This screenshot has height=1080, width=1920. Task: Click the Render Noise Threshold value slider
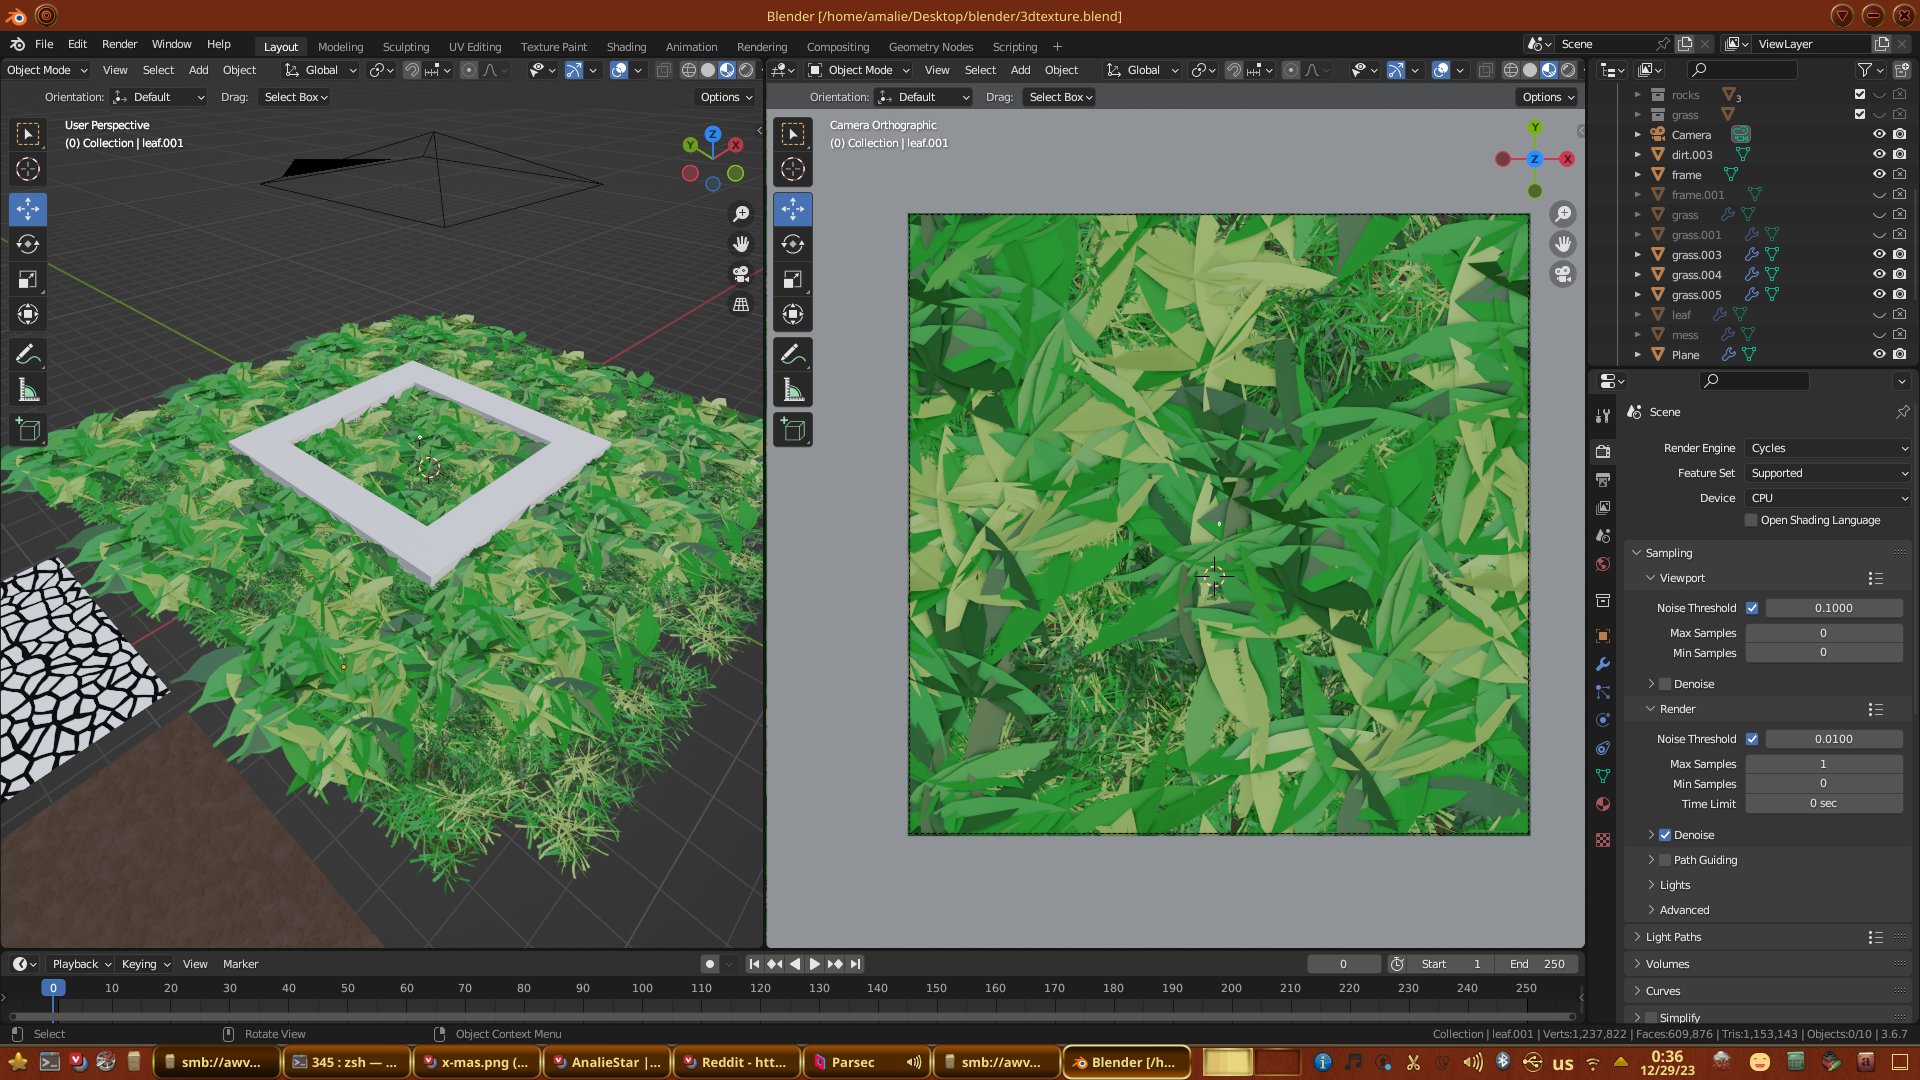(1833, 739)
